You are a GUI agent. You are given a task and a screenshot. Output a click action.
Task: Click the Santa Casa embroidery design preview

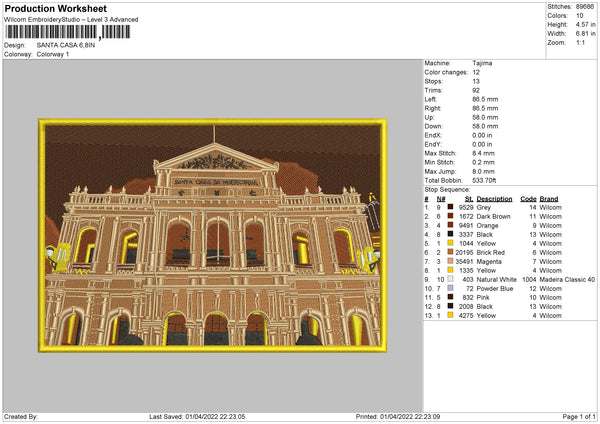tap(212, 235)
